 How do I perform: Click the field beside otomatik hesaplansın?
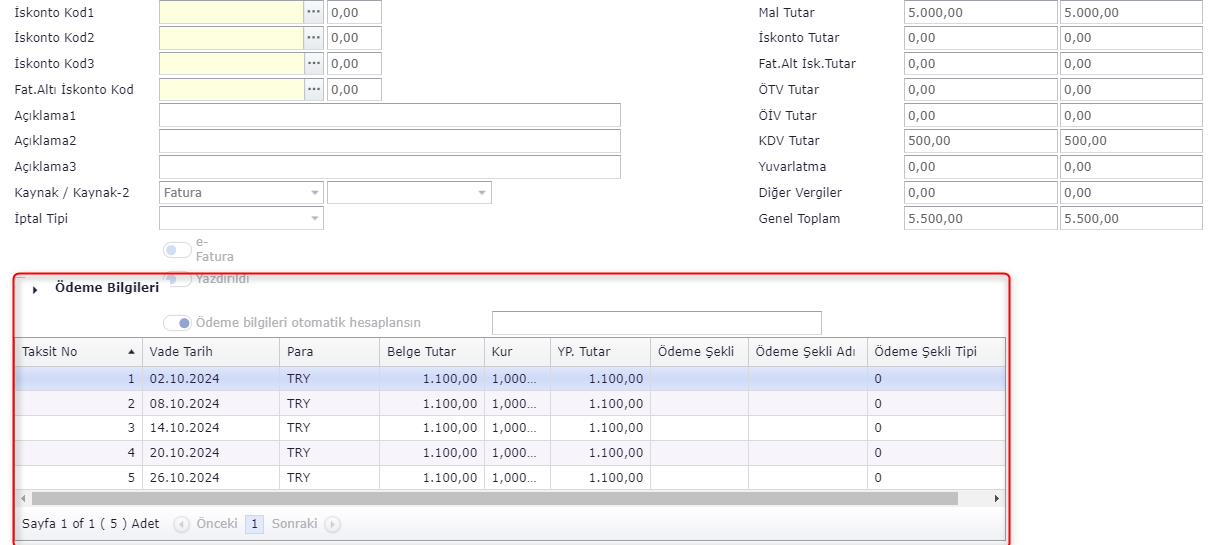(x=657, y=323)
